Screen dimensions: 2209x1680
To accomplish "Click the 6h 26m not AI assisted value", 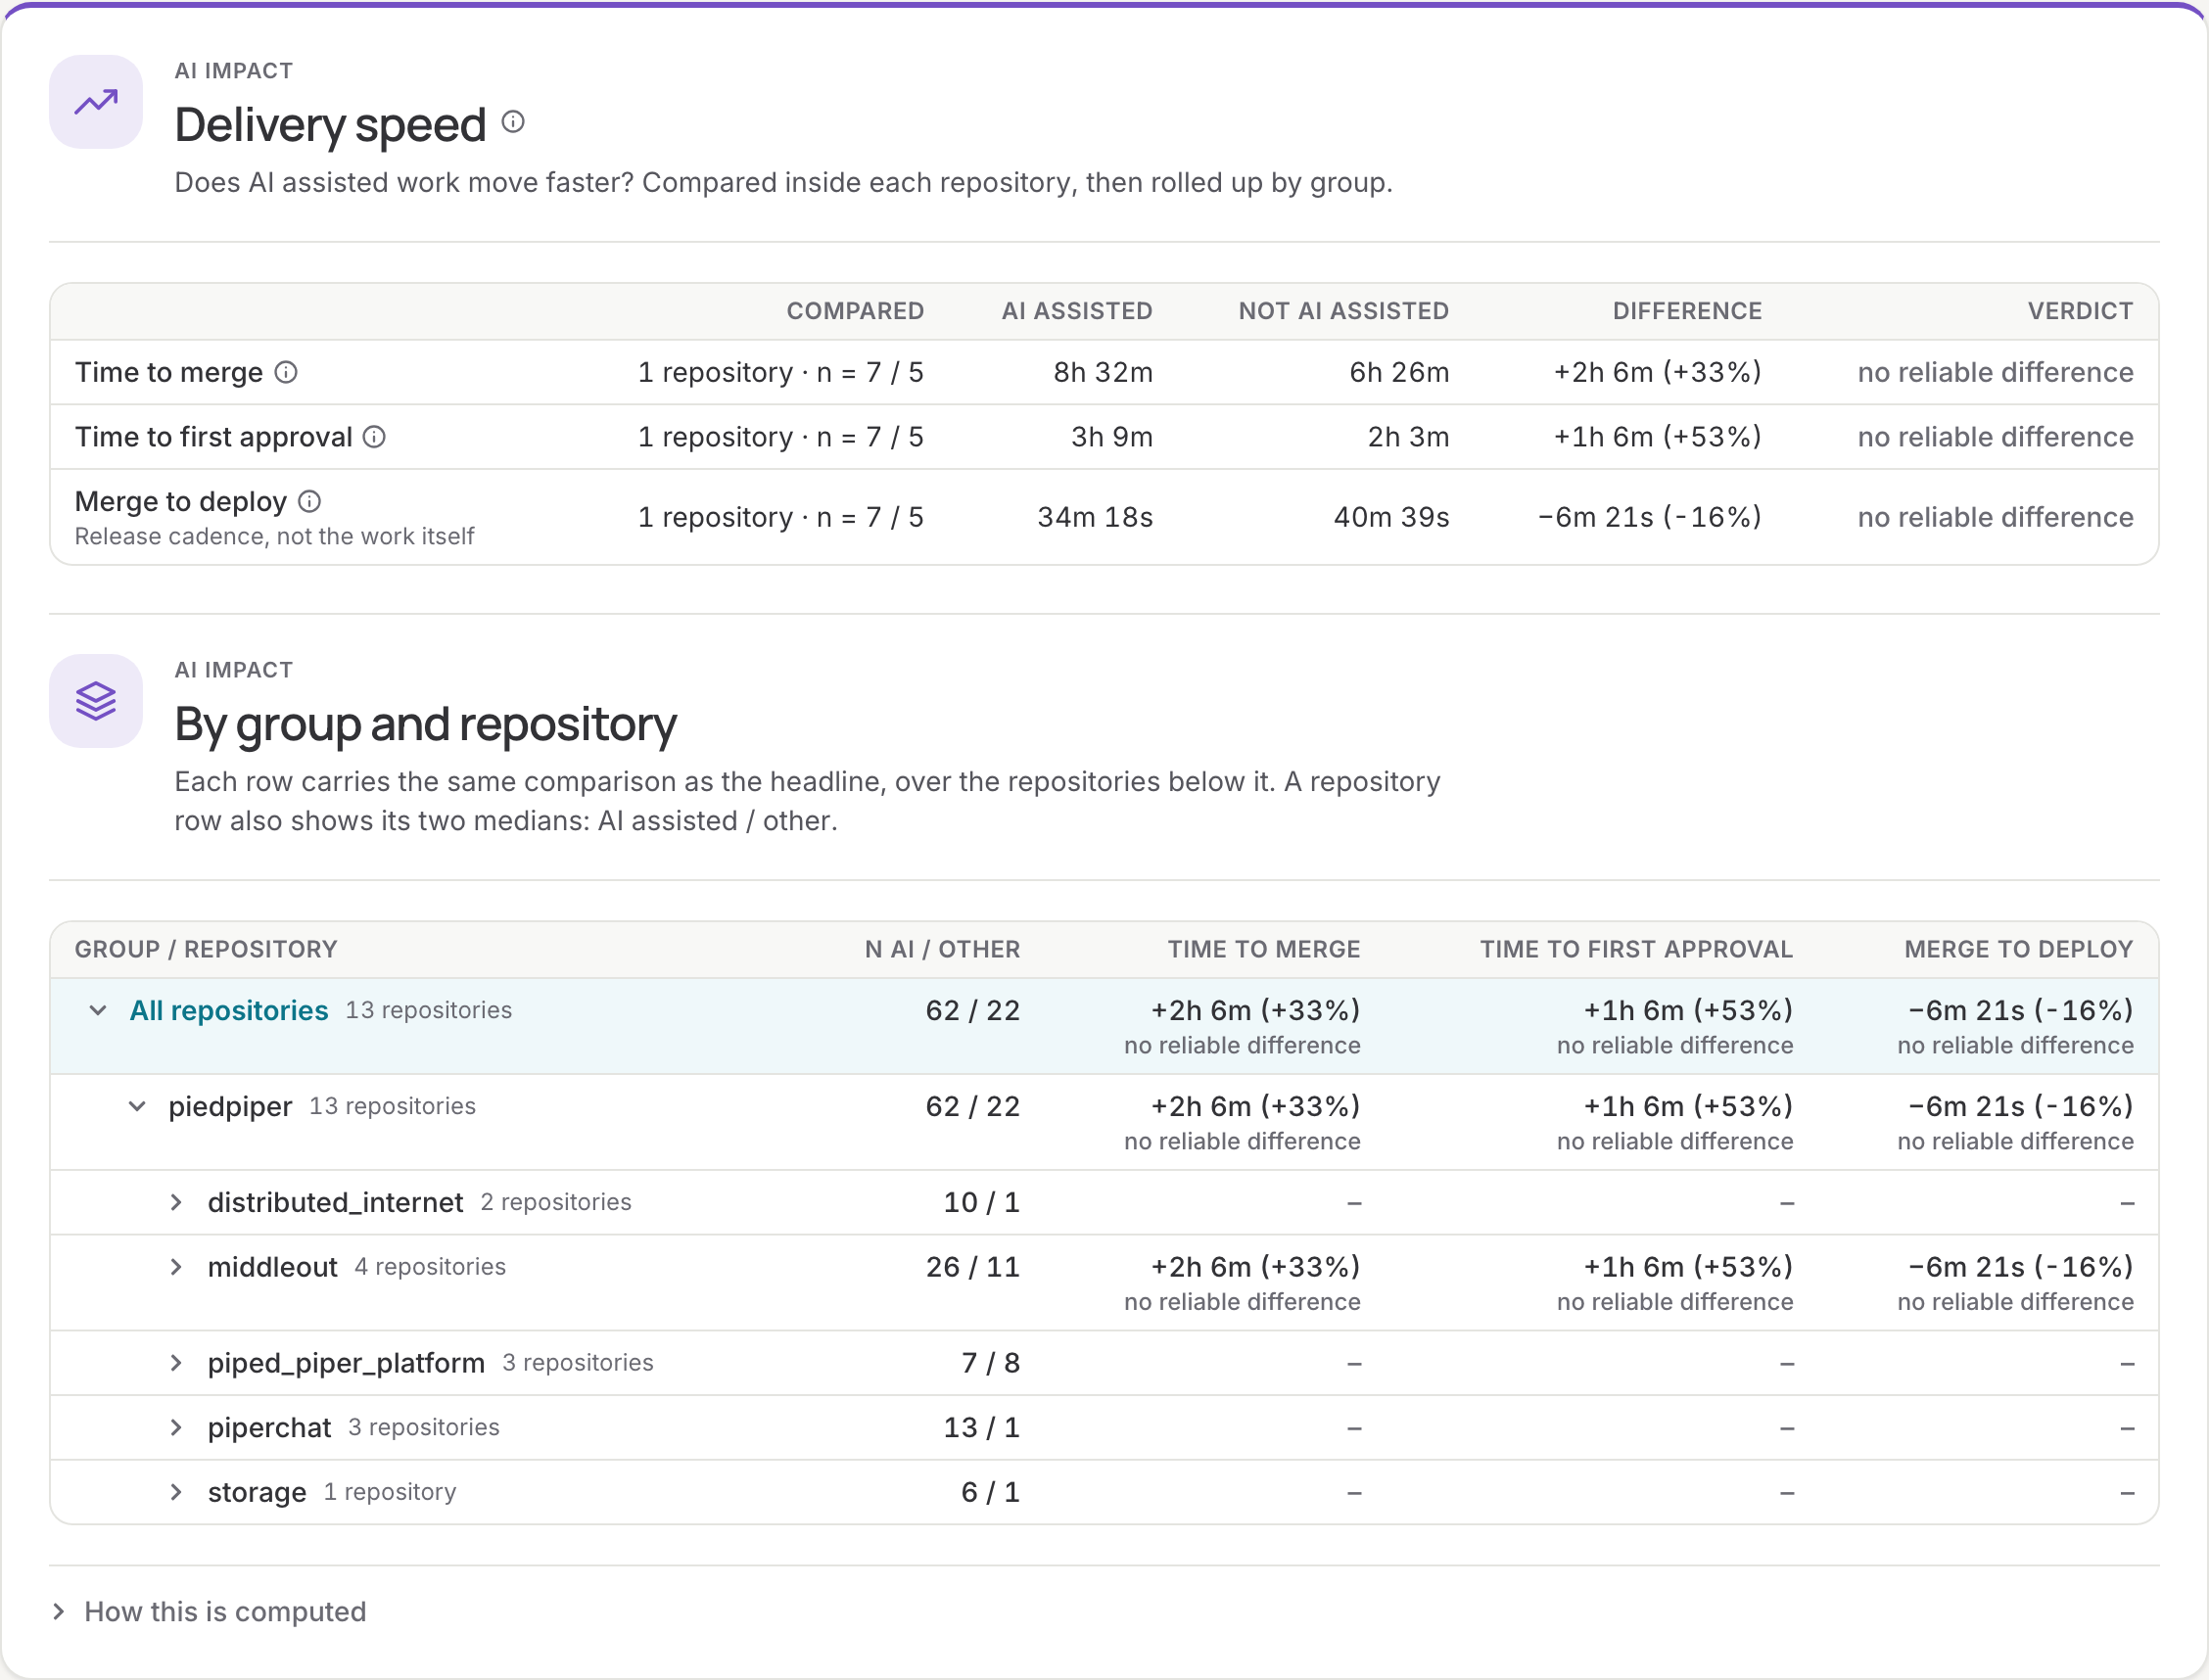I will (x=1399, y=372).
